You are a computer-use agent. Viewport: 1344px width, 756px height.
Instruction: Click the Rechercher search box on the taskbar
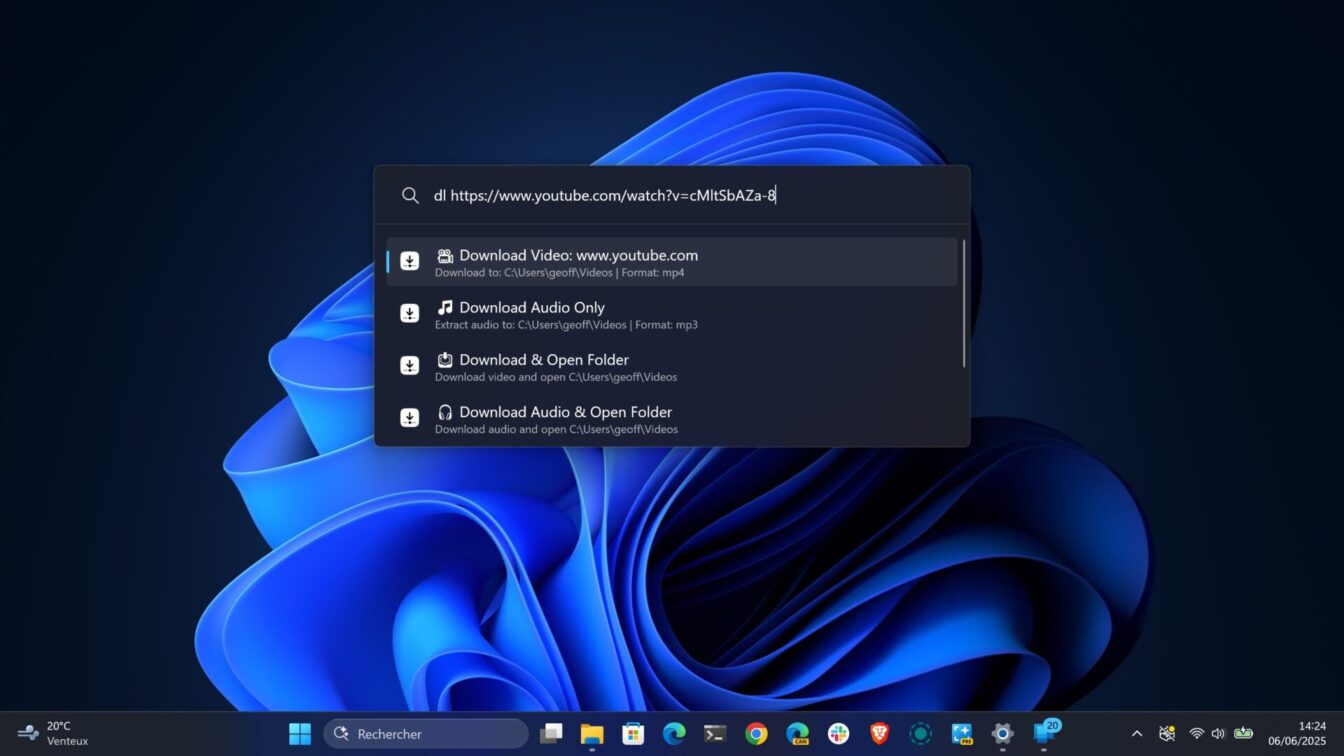coord(425,733)
